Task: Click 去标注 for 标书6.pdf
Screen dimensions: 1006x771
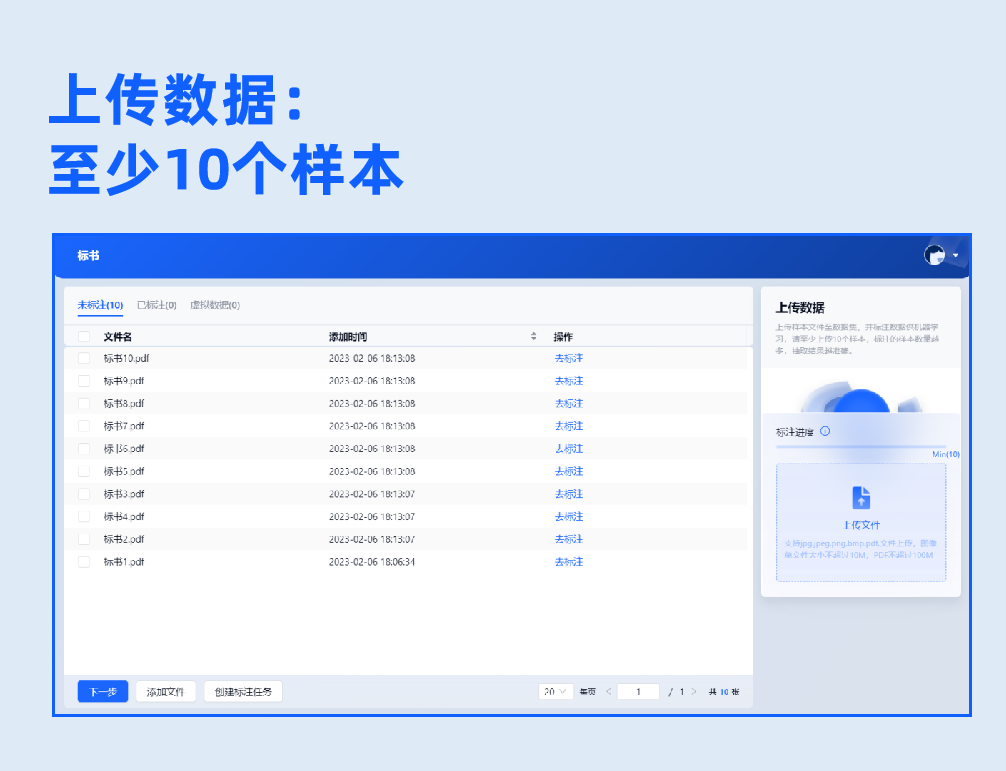Action: (x=568, y=448)
